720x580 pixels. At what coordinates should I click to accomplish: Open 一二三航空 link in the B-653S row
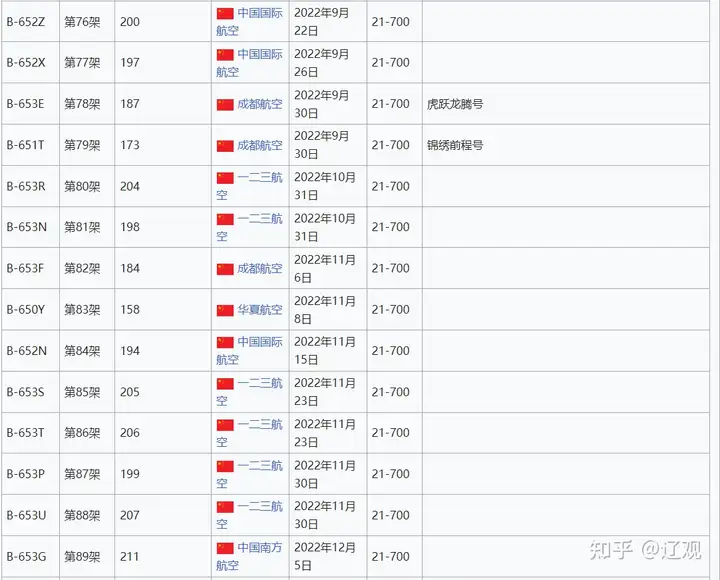coord(249,392)
